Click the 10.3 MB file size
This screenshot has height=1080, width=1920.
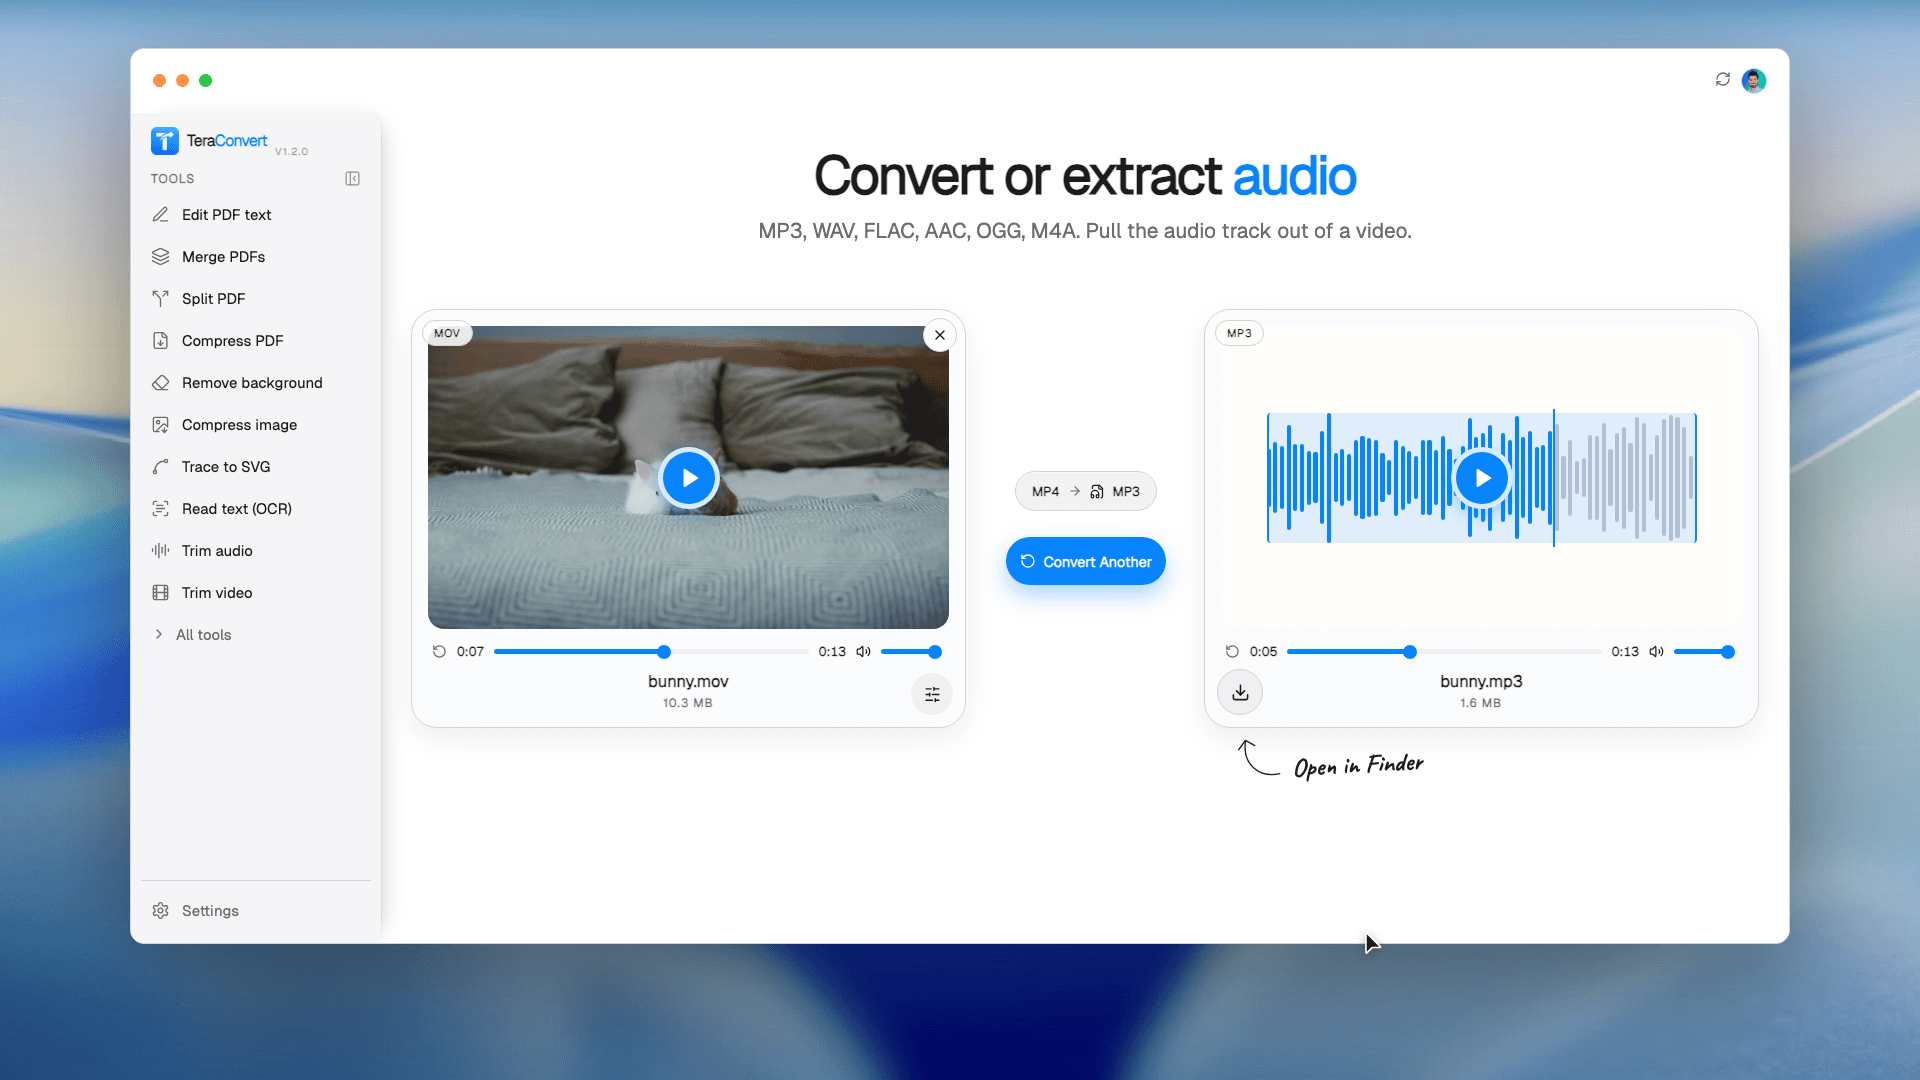click(x=688, y=703)
